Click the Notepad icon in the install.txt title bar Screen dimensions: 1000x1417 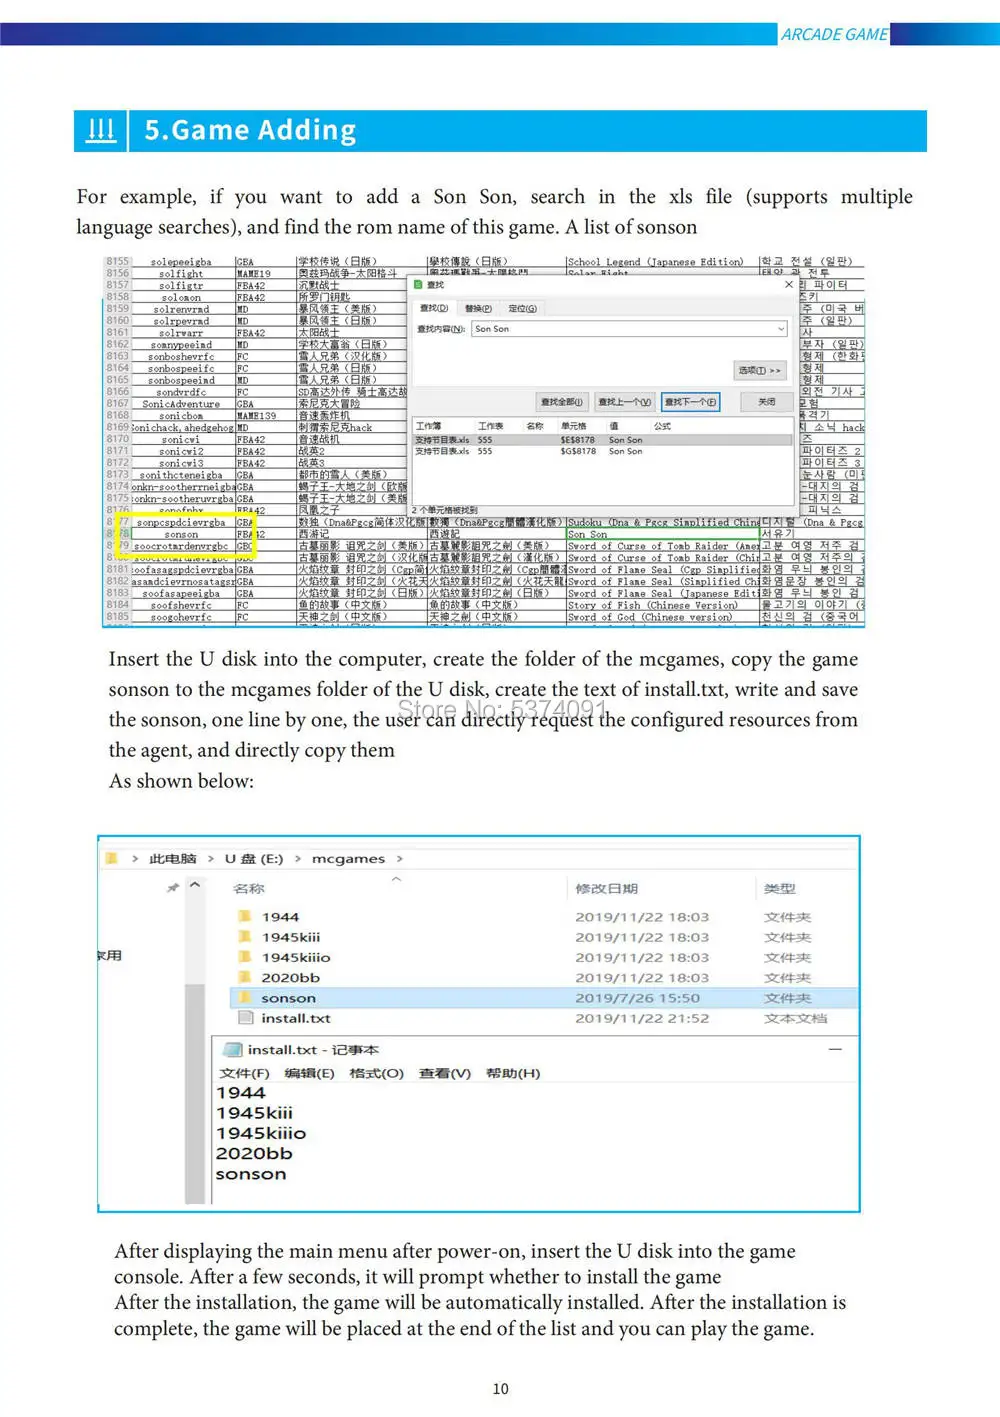[232, 1049]
